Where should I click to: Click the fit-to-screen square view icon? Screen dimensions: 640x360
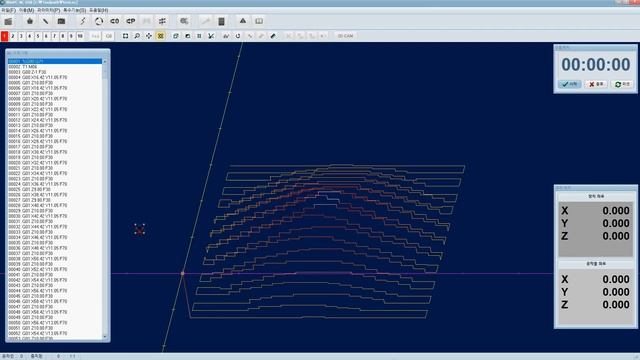pos(126,36)
